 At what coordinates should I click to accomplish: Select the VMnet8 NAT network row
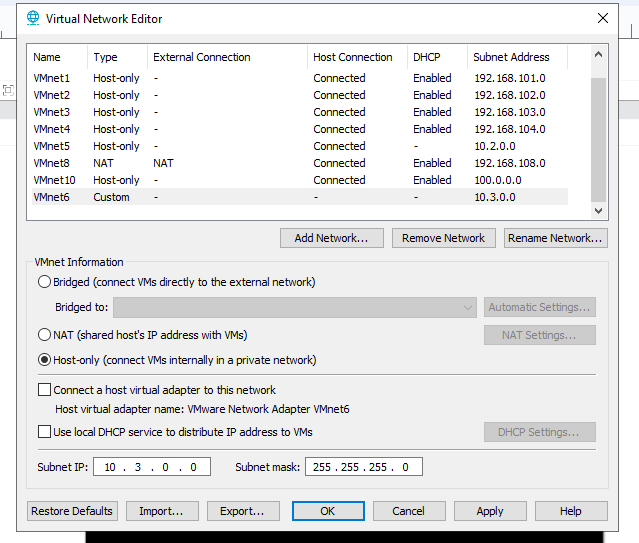click(x=300, y=163)
